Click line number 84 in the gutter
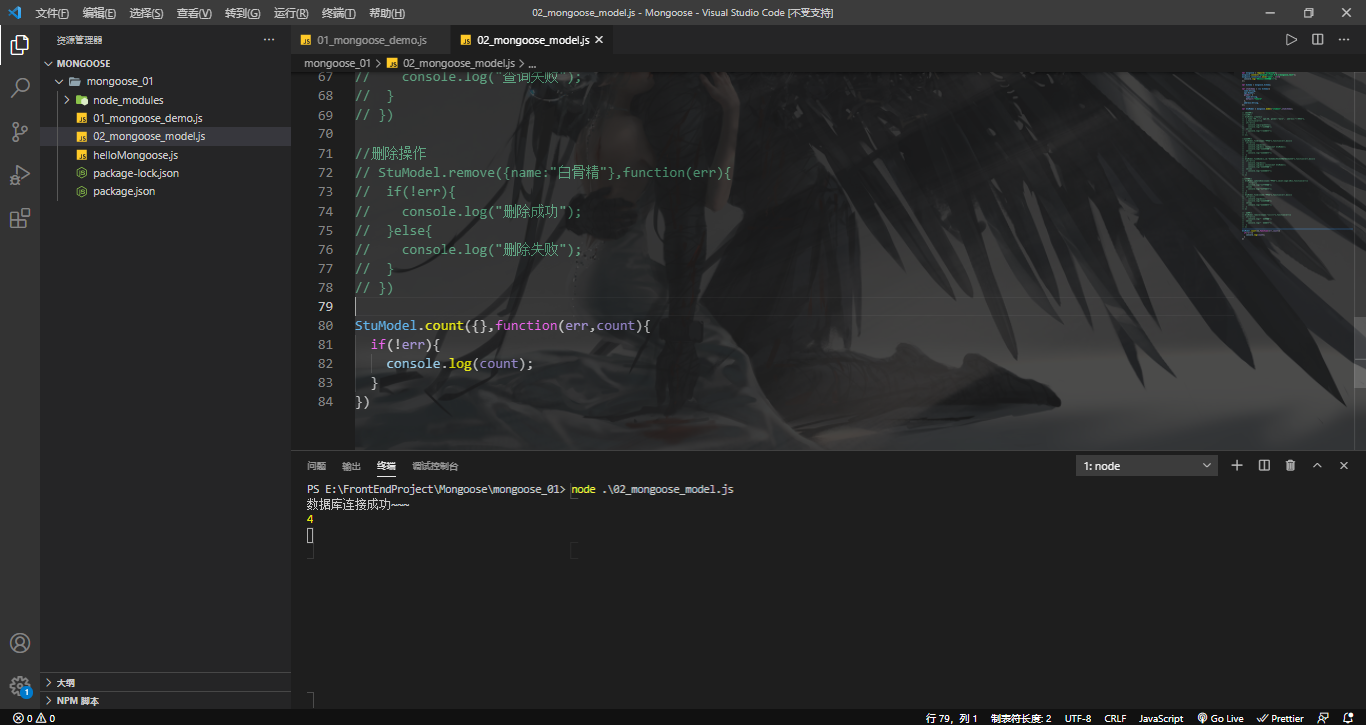 (x=325, y=401)
